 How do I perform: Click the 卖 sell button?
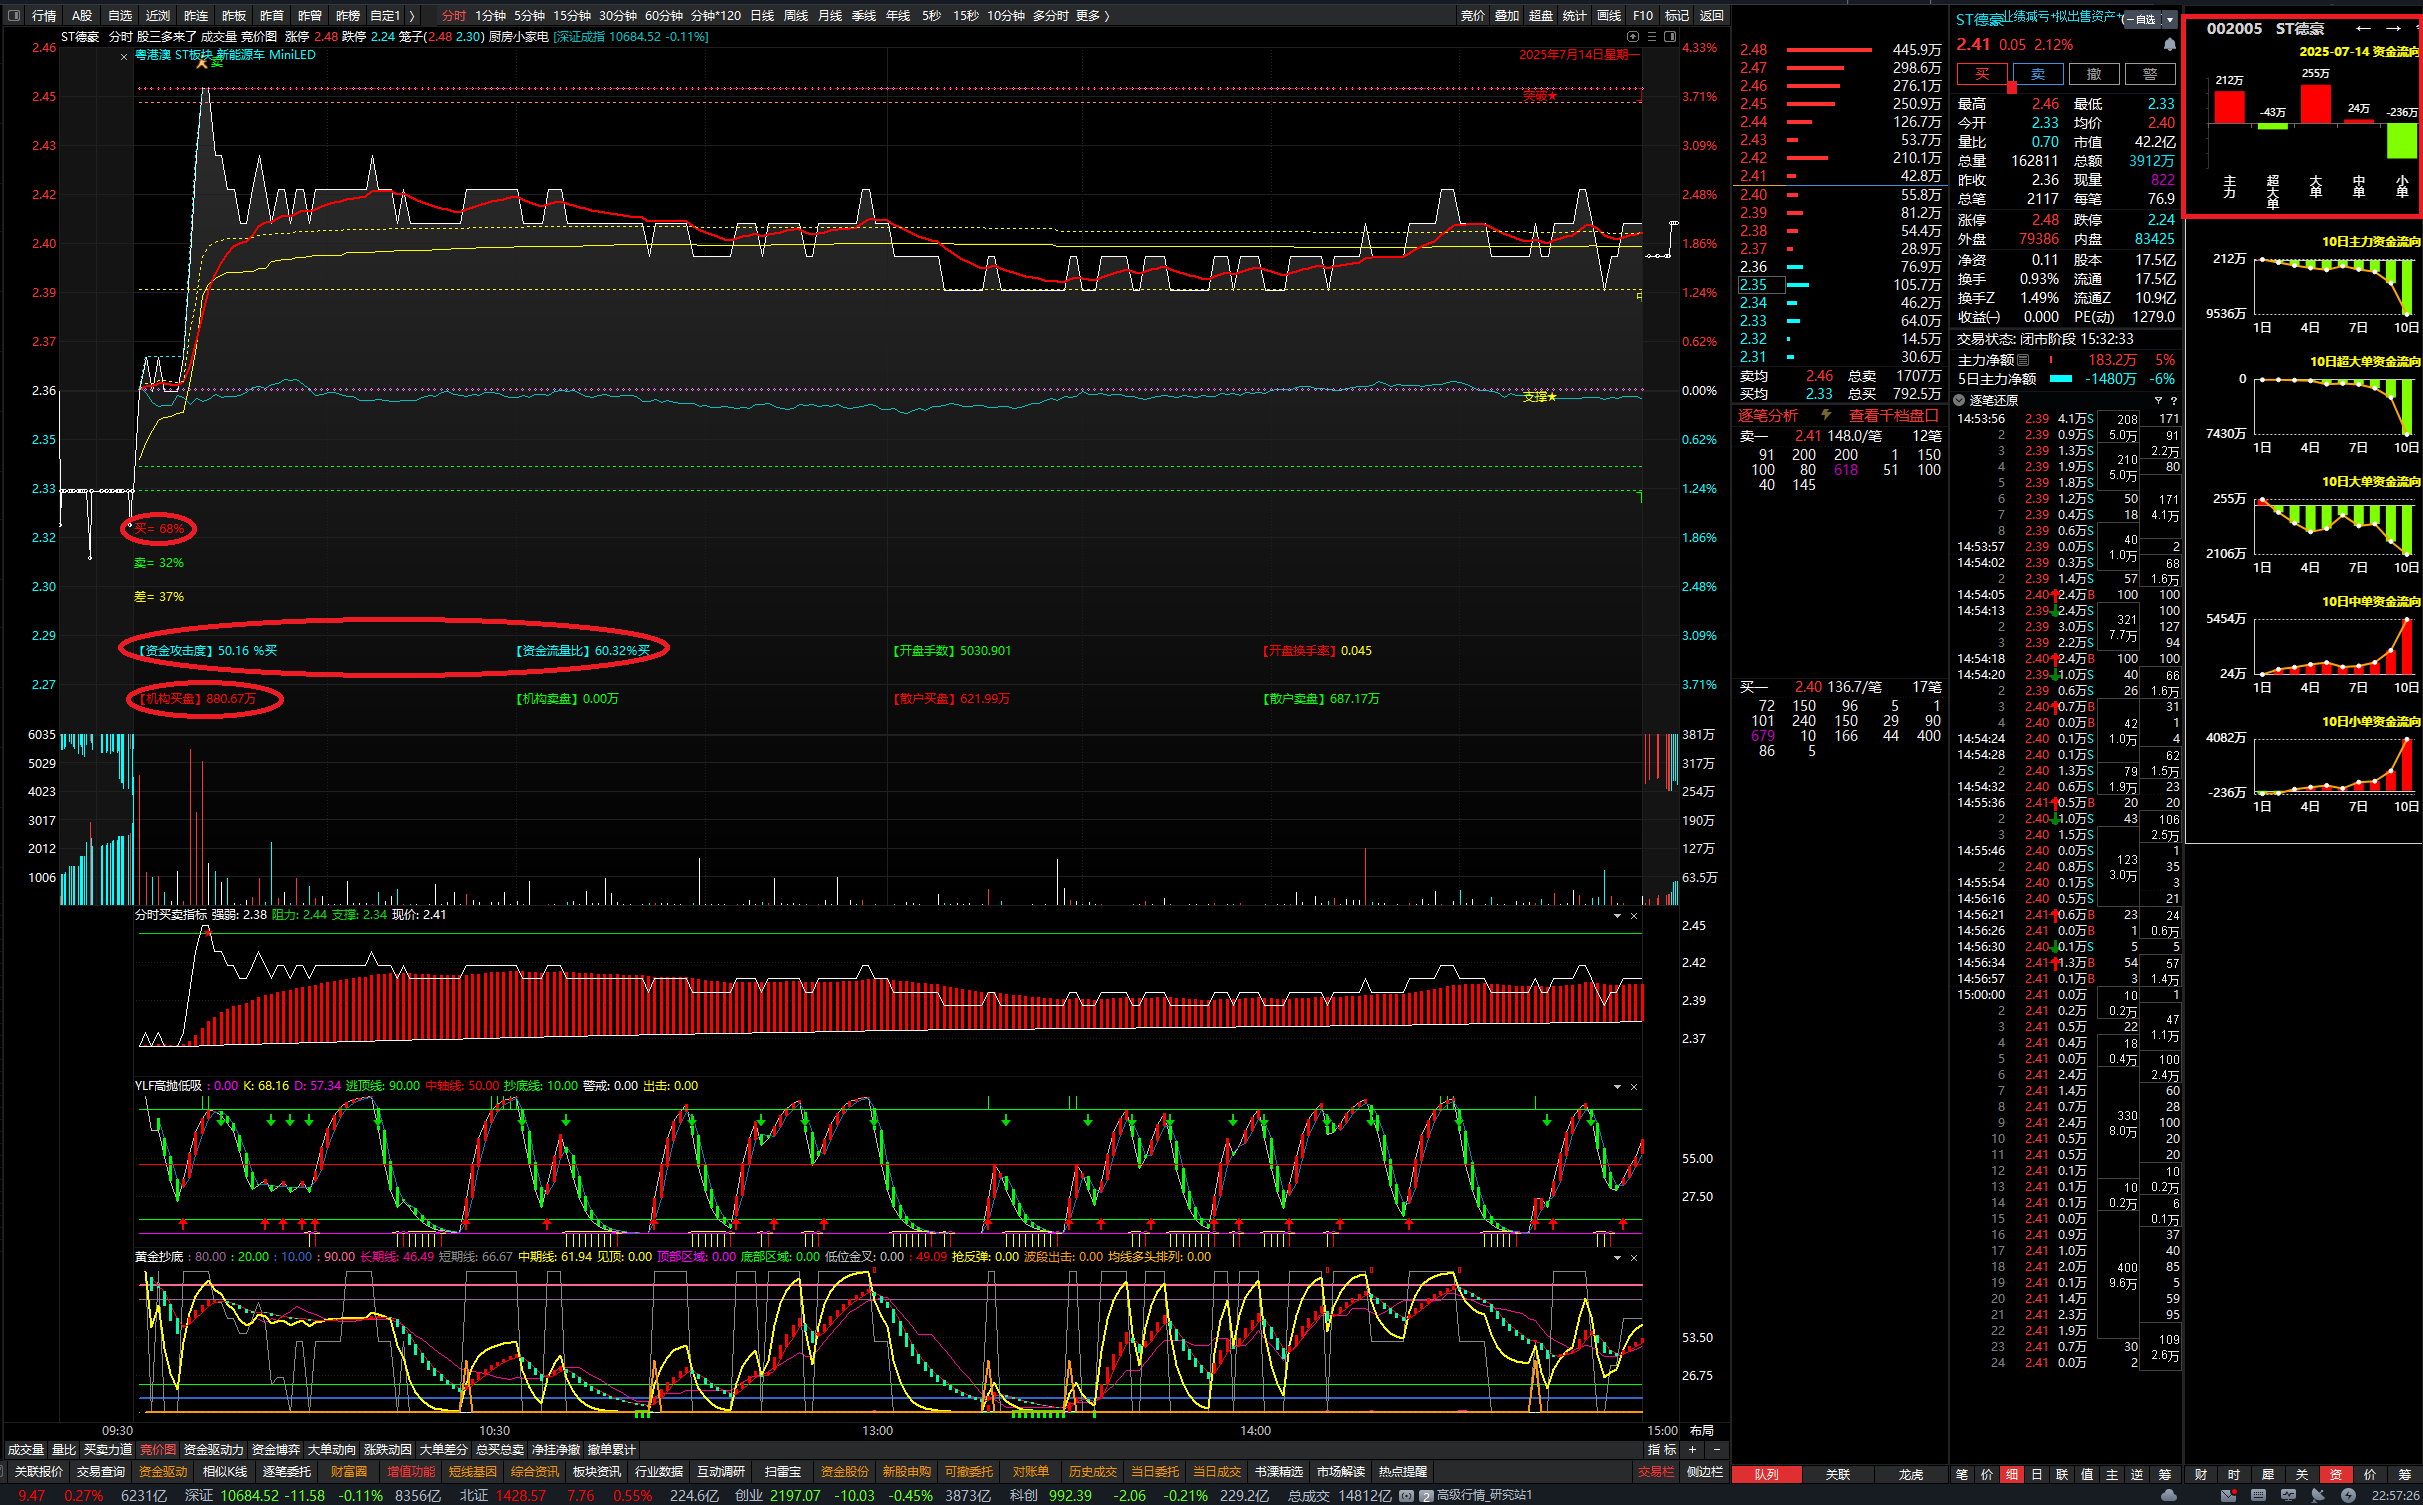[2038, 74]
